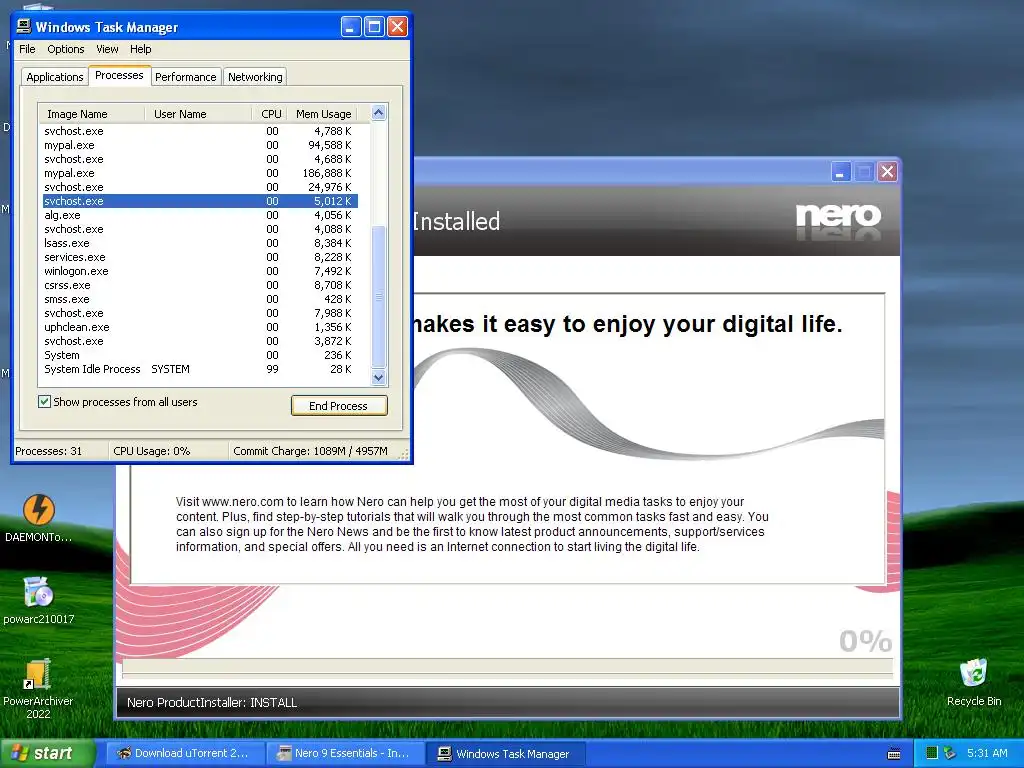Select highlighted svchost.exe row using 5,012 K
Screen dimensions: 1024x768
pos(200,201)
